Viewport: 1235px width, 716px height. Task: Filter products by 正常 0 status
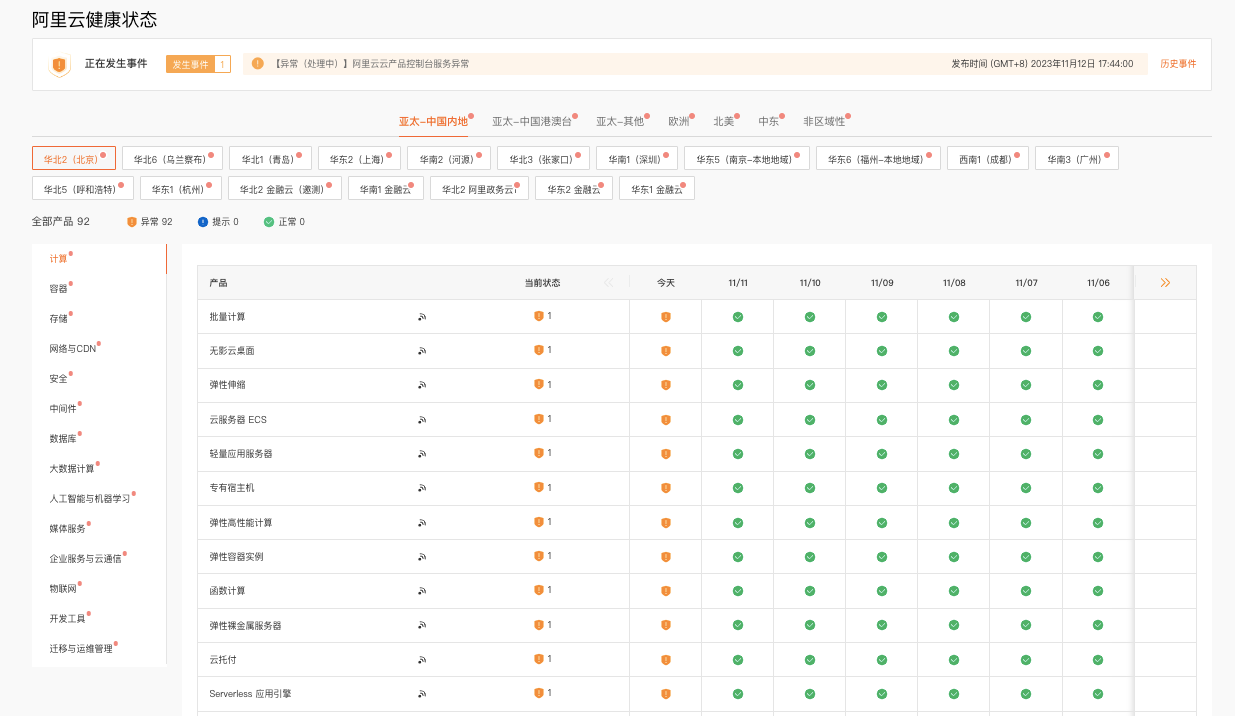(284, 222)
